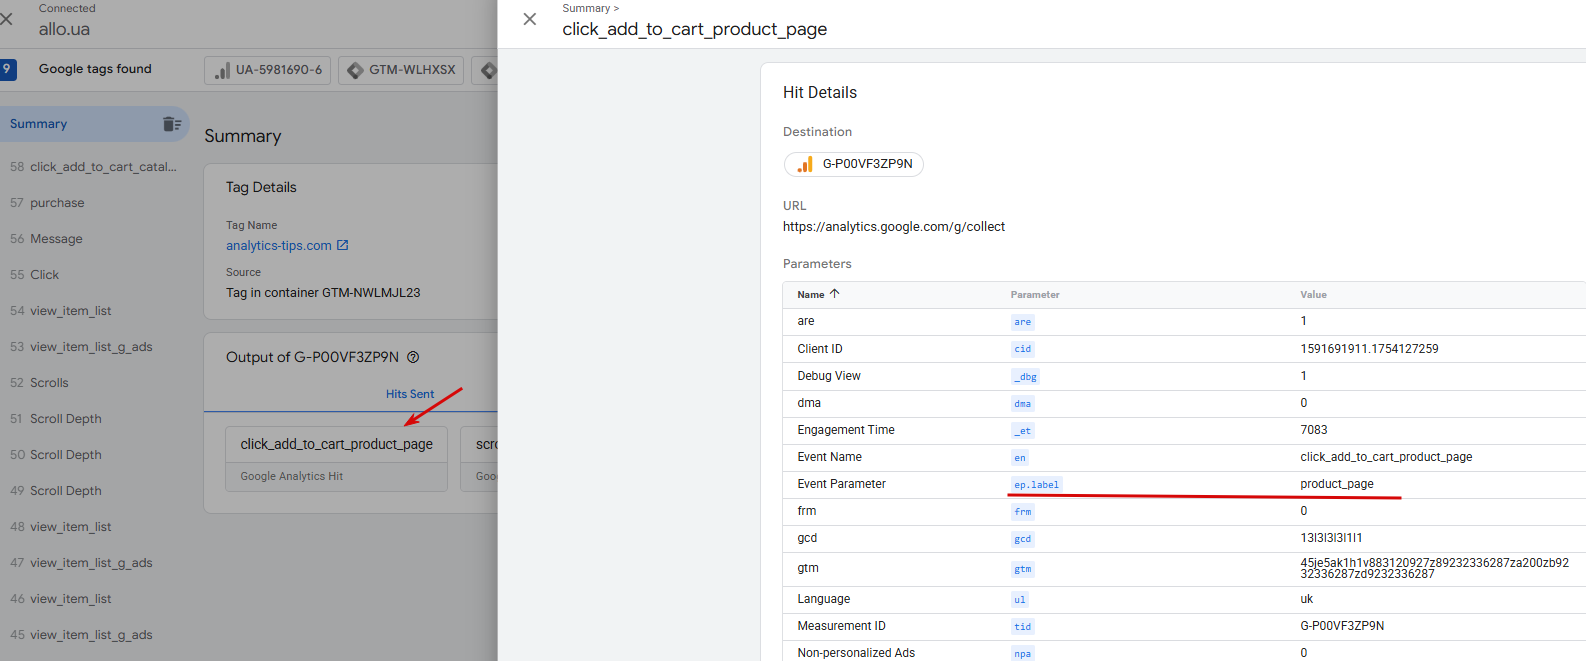Select event 53 view_item_list_g_ads
This screenshot has height=661, width=1586.
(x=91, y=347)
